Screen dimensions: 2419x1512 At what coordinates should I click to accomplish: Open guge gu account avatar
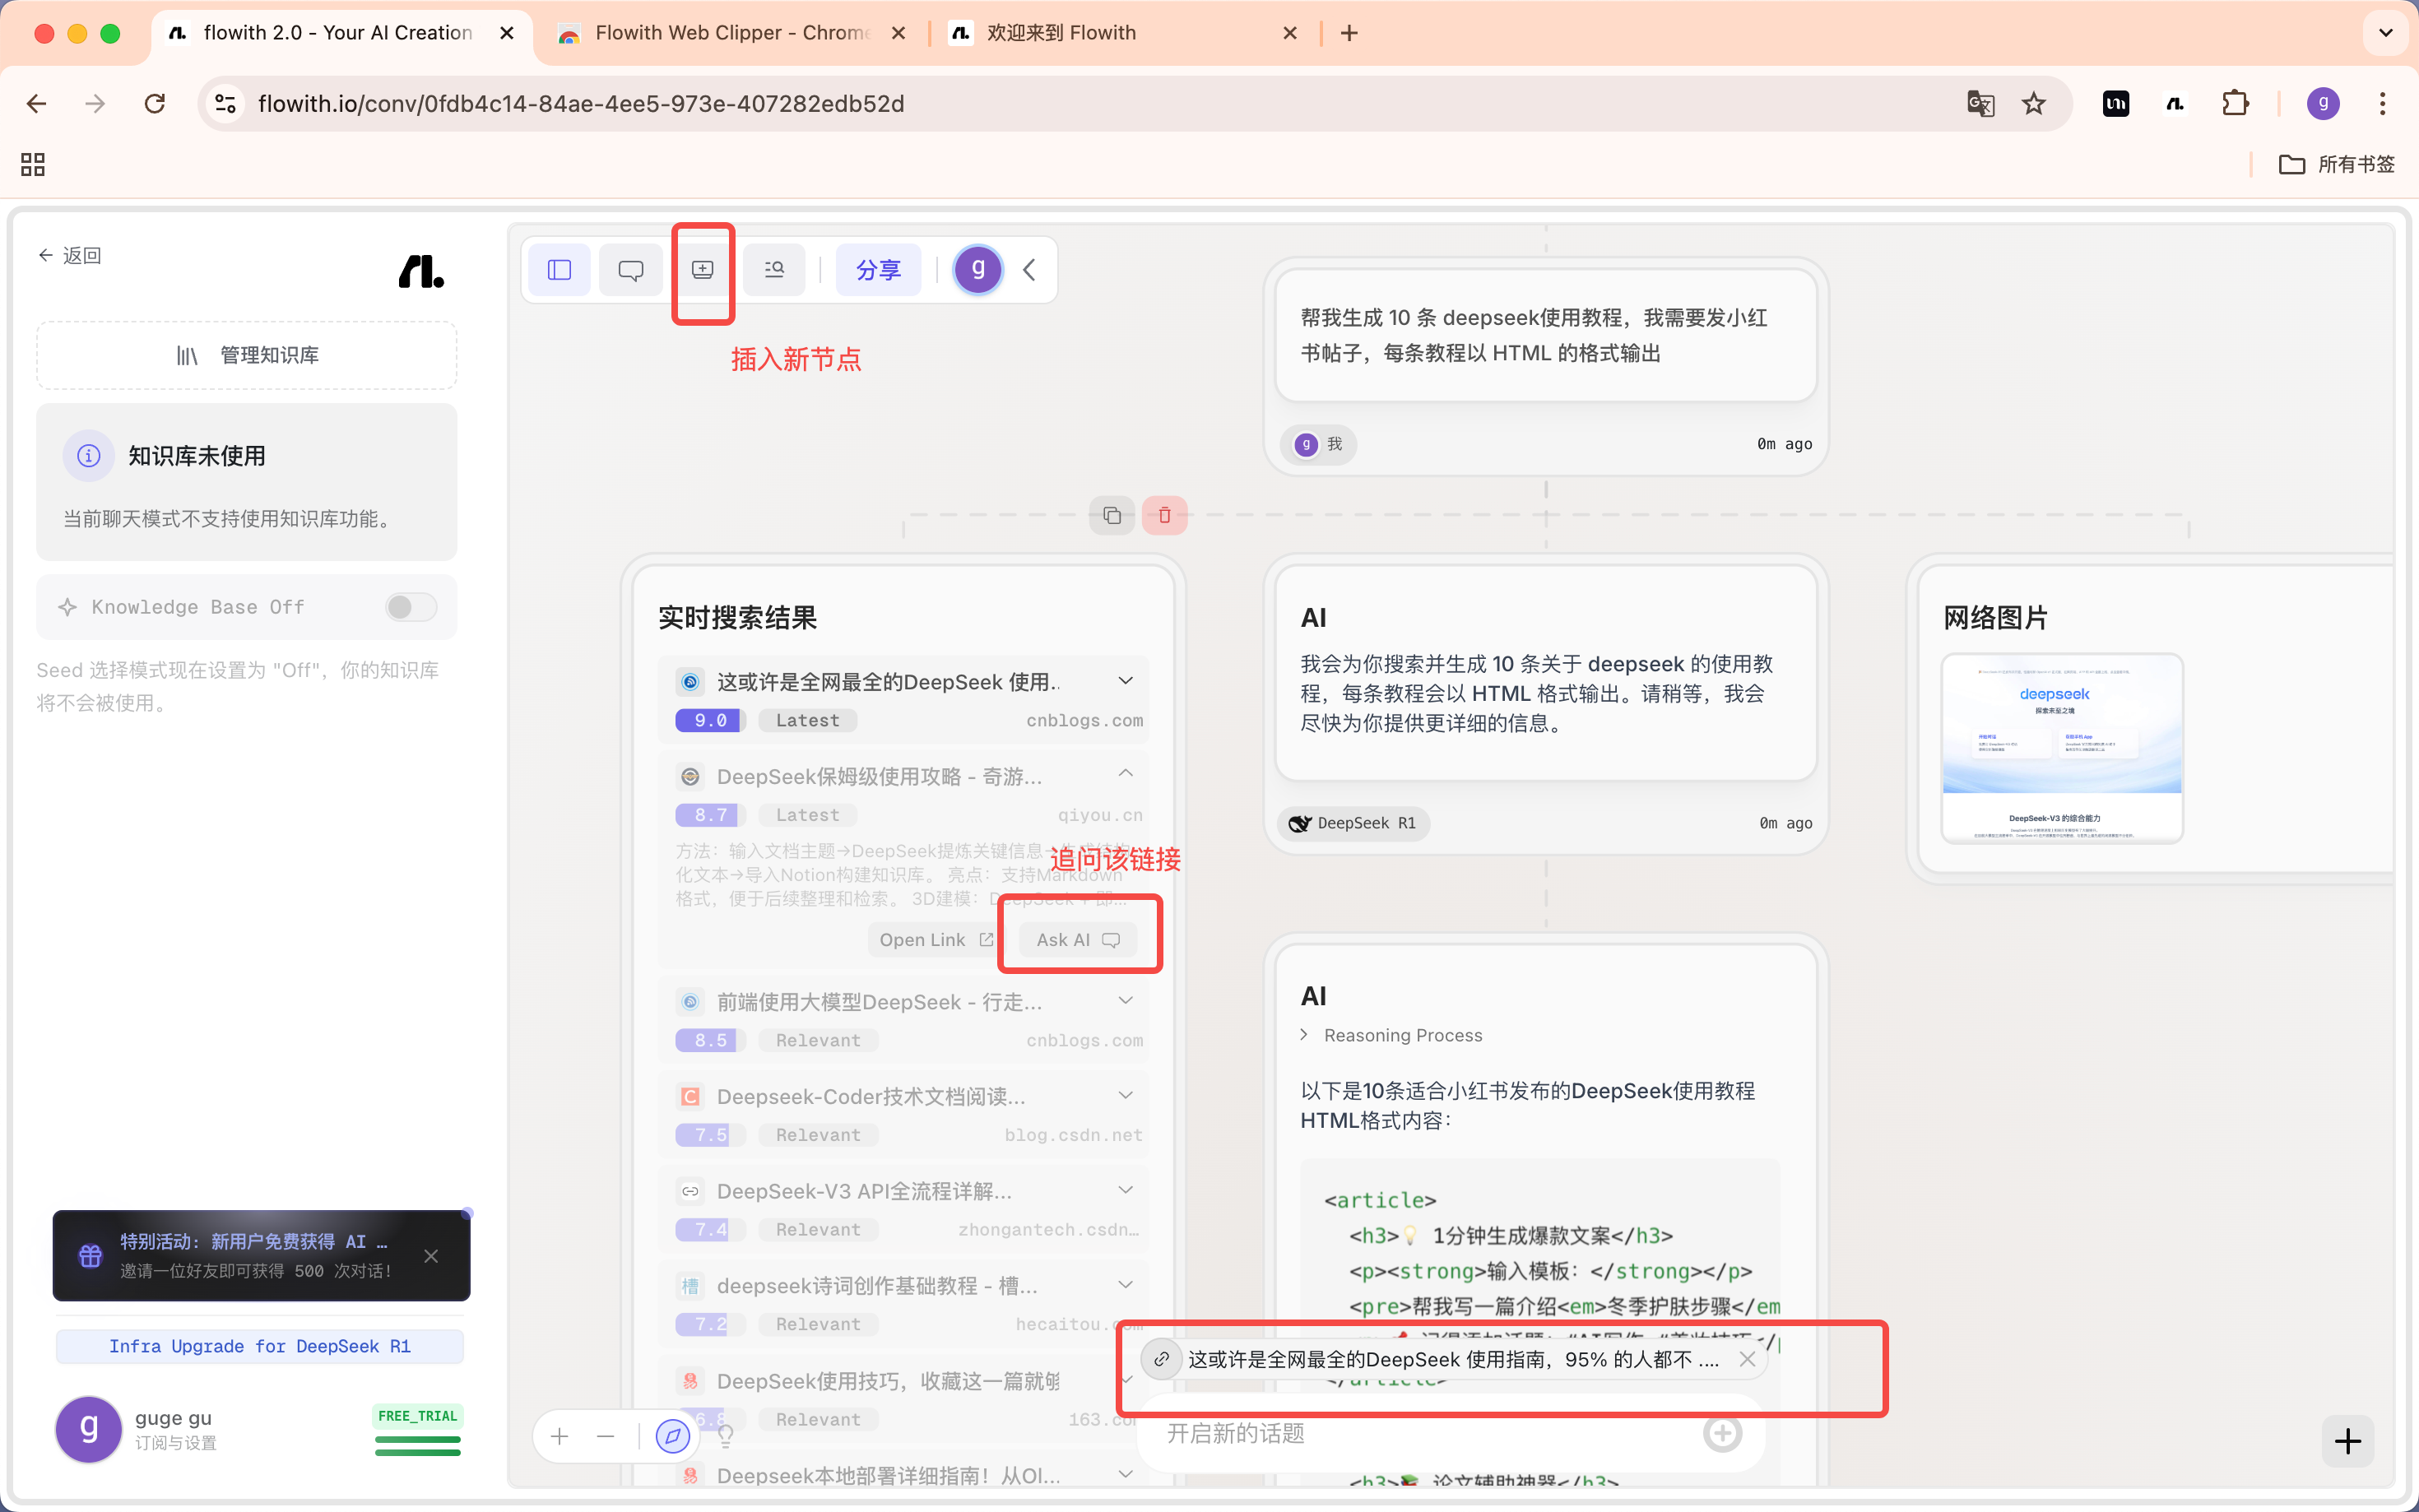point(89,1430)
